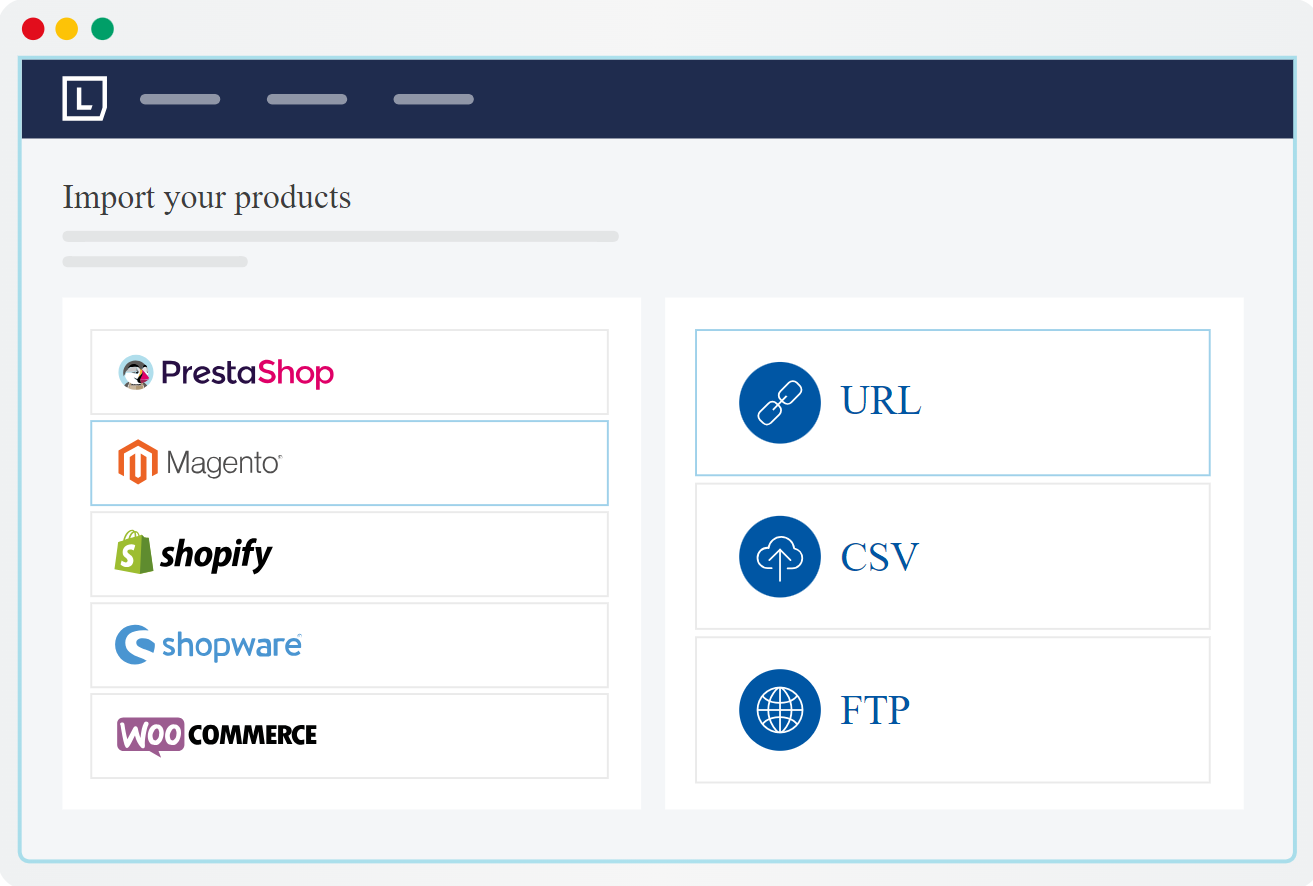Click the 'Import your products' heading
The width and height of the screenshot is (1313, 886).
pos(207,198)
